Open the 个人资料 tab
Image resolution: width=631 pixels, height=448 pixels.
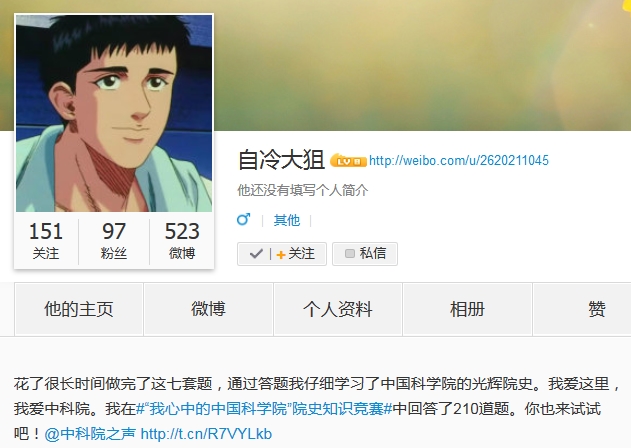[x=338, y=309]
